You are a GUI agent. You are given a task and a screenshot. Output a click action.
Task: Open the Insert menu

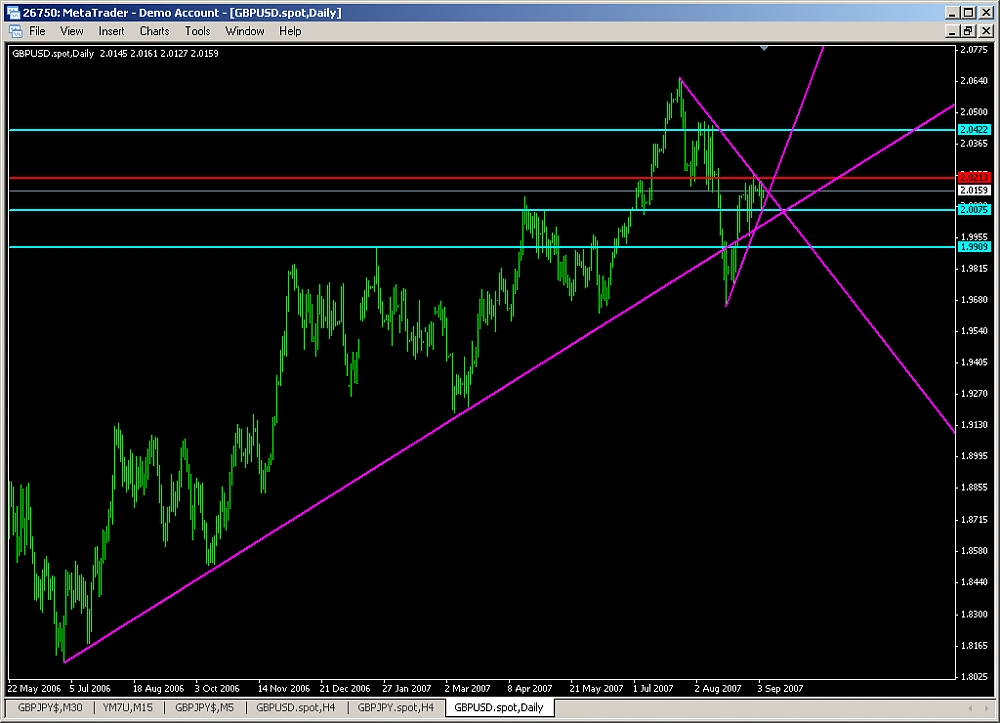(111, 31)
